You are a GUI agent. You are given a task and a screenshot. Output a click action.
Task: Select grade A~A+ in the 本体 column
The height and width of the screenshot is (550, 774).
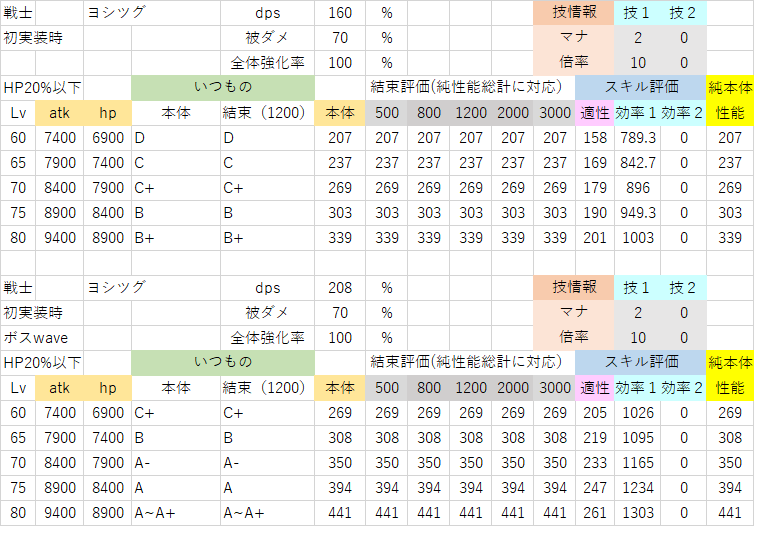(176, 513)
